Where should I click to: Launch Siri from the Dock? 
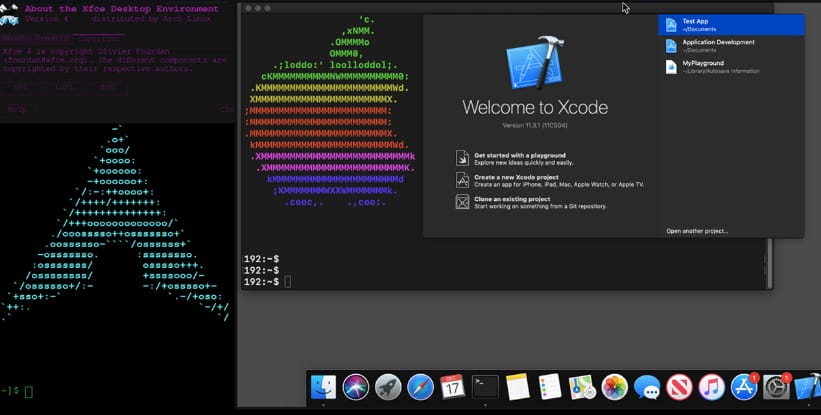pyautogui.click(x=356, y=388)
